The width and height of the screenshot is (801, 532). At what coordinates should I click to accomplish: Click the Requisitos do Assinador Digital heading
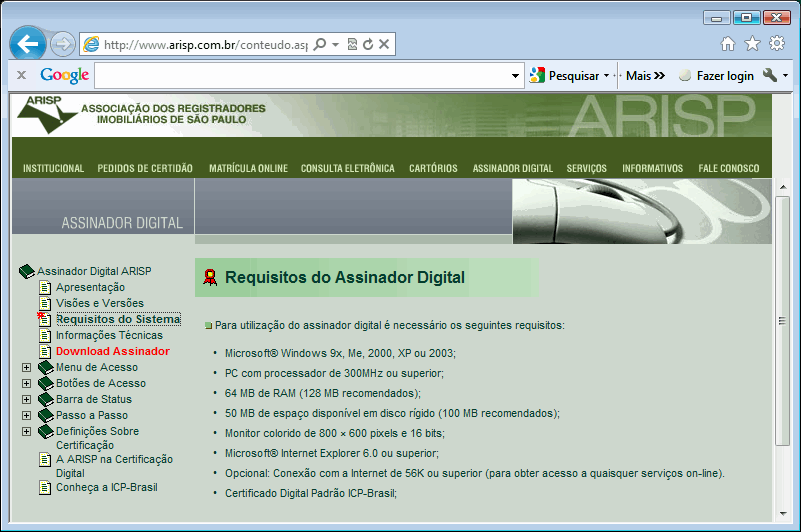pyautogui.click(x=345, y=277)
